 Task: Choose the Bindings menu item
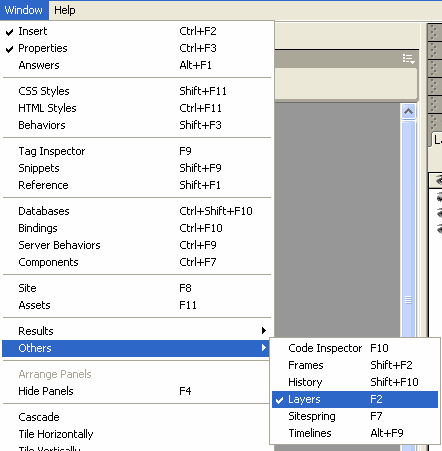[x=137, y=228]
